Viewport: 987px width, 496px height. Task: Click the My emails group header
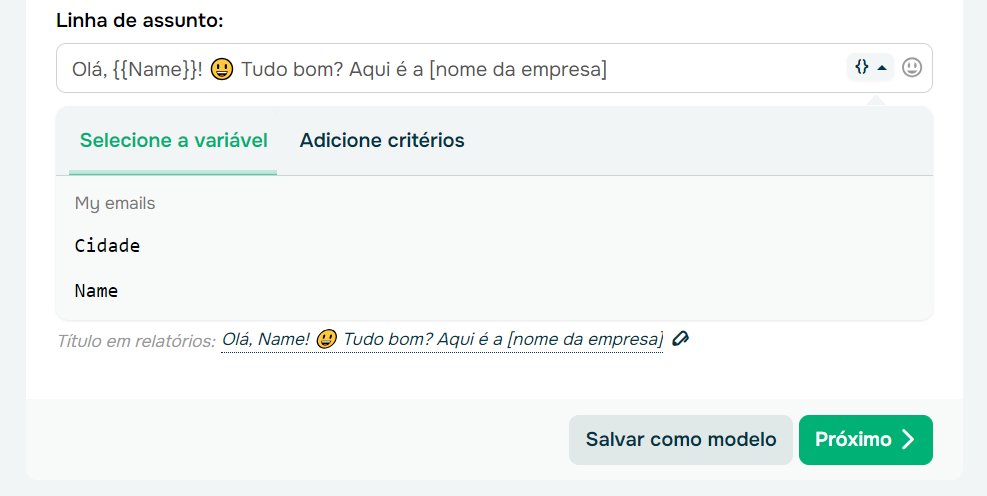115,204
